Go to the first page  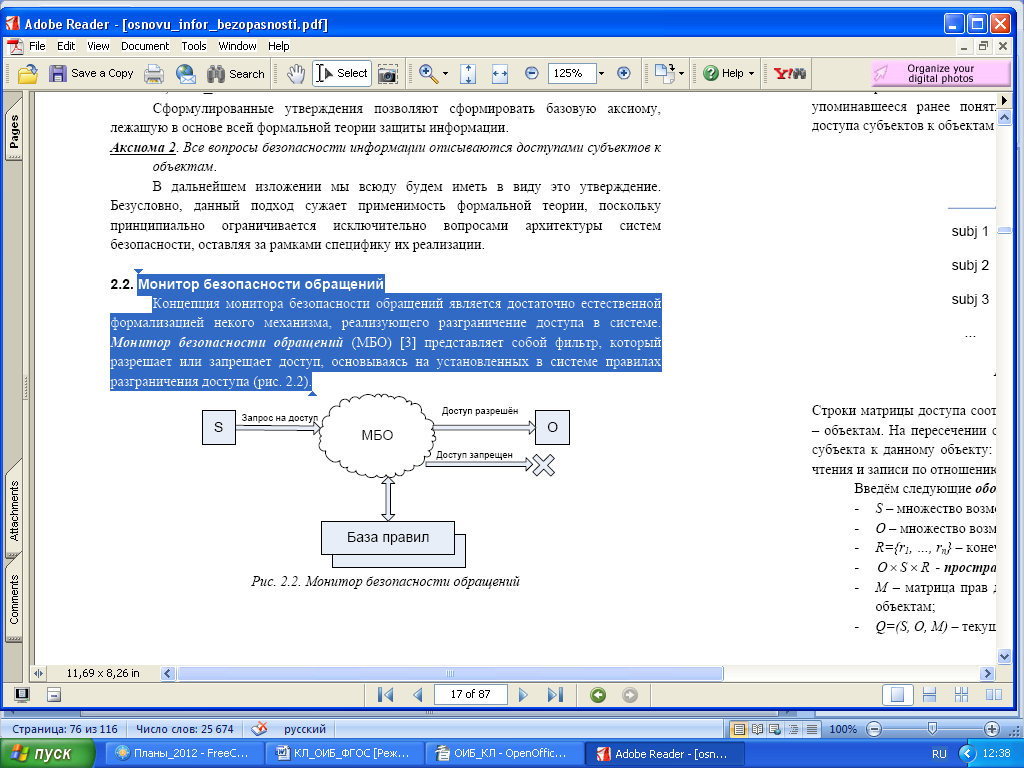385,694
